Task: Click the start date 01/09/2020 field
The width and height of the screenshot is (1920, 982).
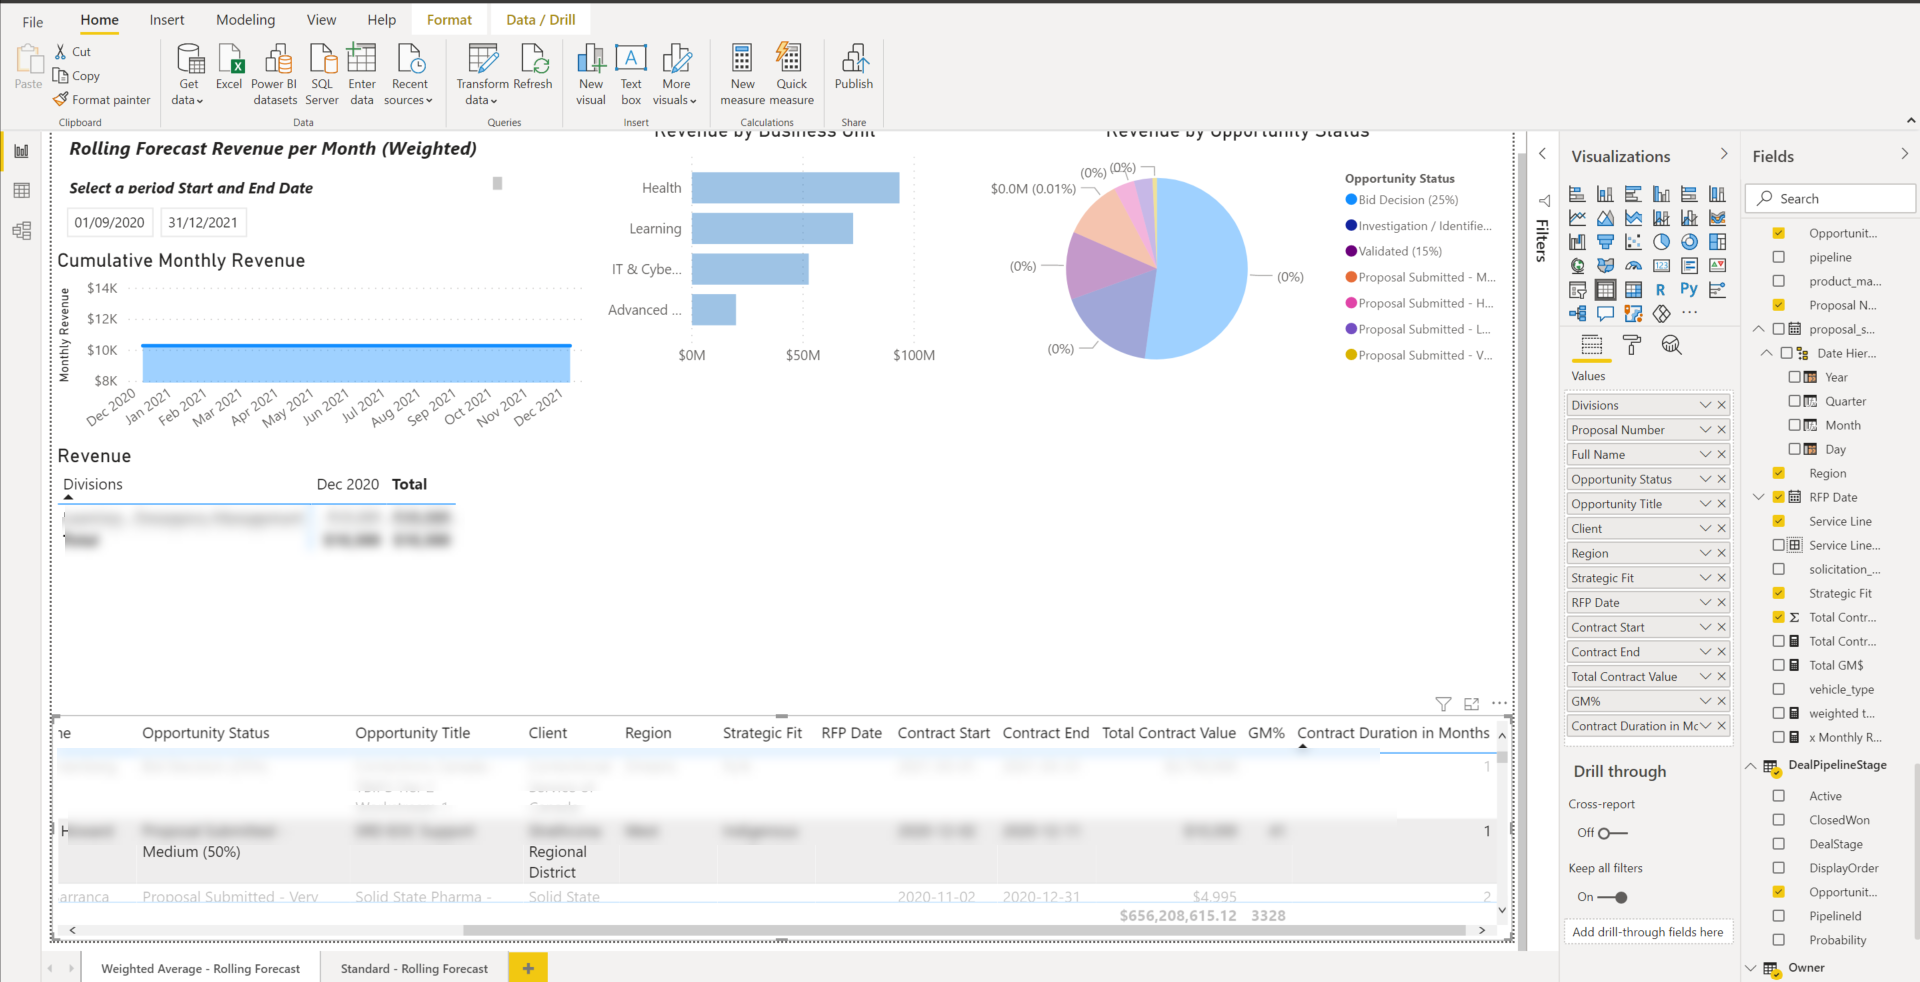Action: click(110, 222)
